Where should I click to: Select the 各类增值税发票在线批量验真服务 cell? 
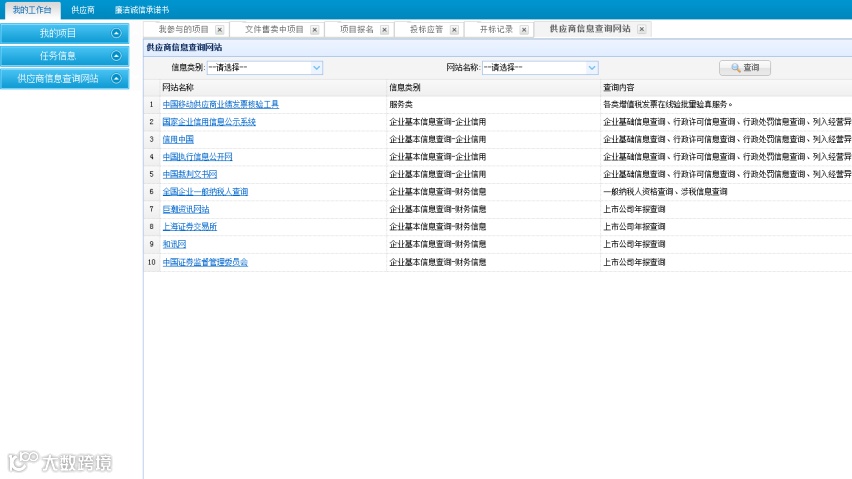[x=726, y=104]
